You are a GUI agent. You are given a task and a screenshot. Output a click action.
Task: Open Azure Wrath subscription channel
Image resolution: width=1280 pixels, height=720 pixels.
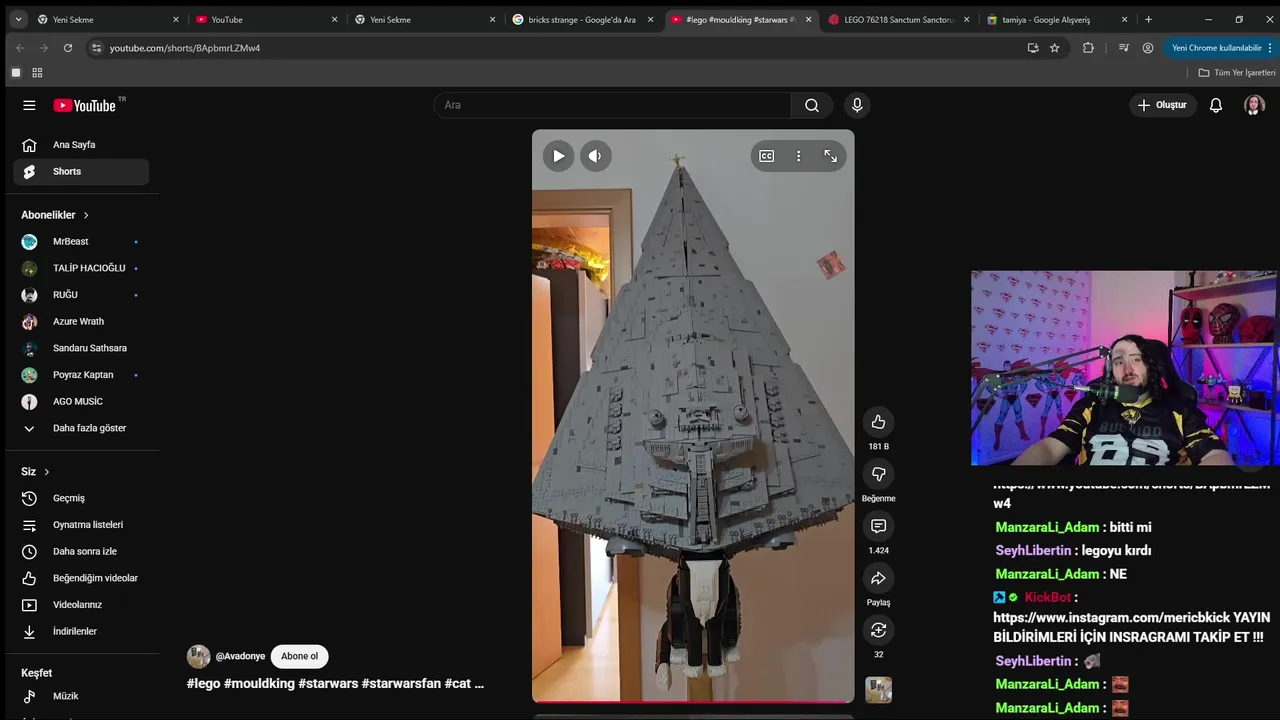point(81,321)
